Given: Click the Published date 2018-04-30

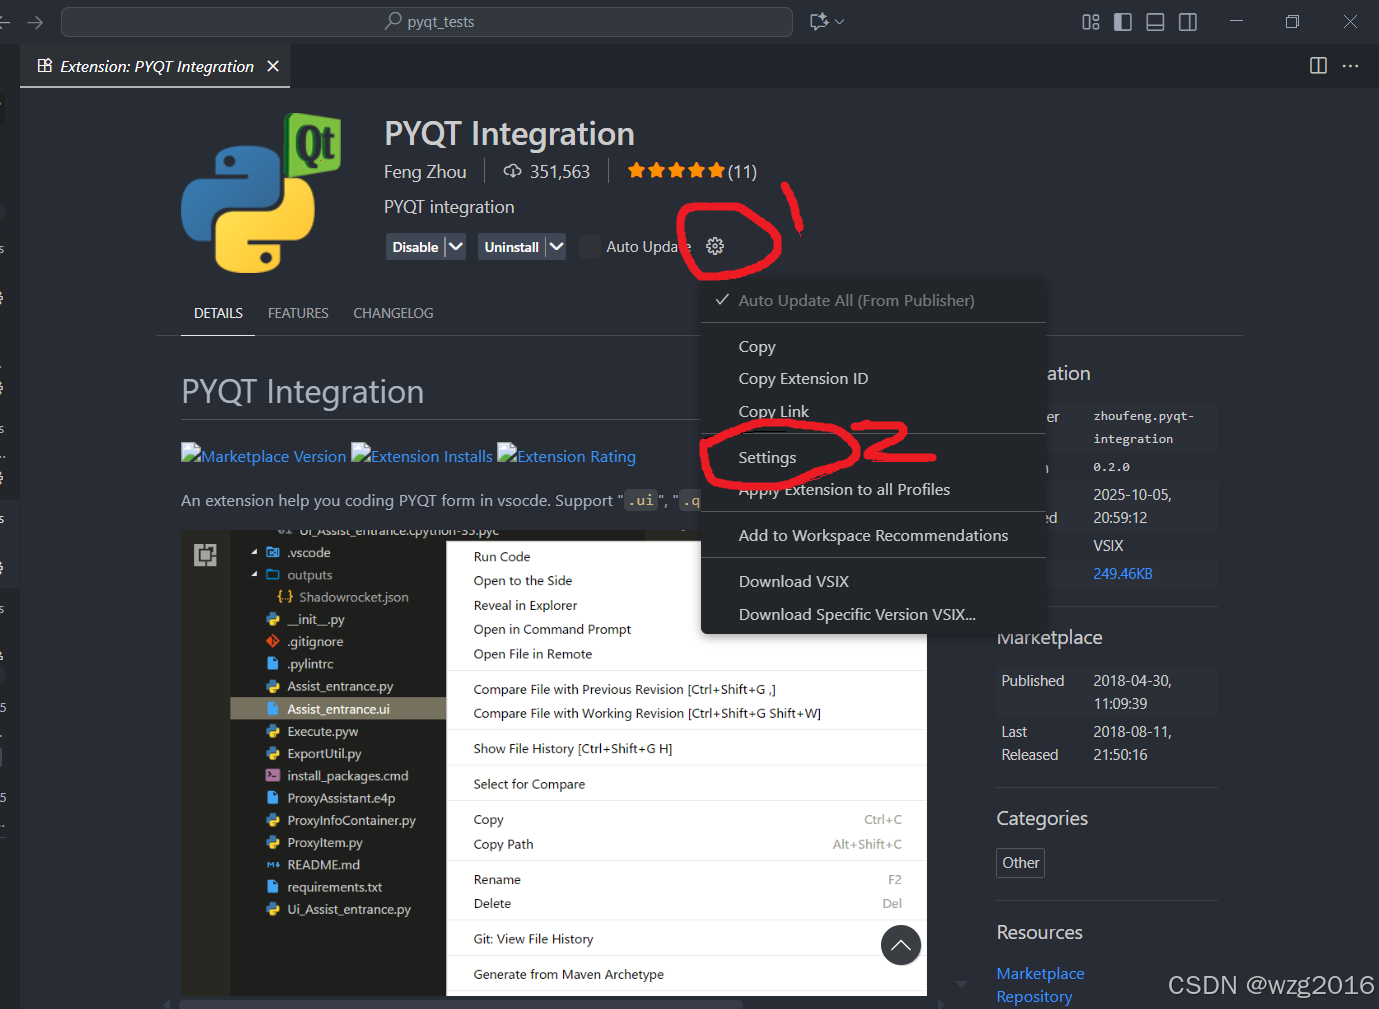Looking at the screenshot, I should coord(1132,692).
